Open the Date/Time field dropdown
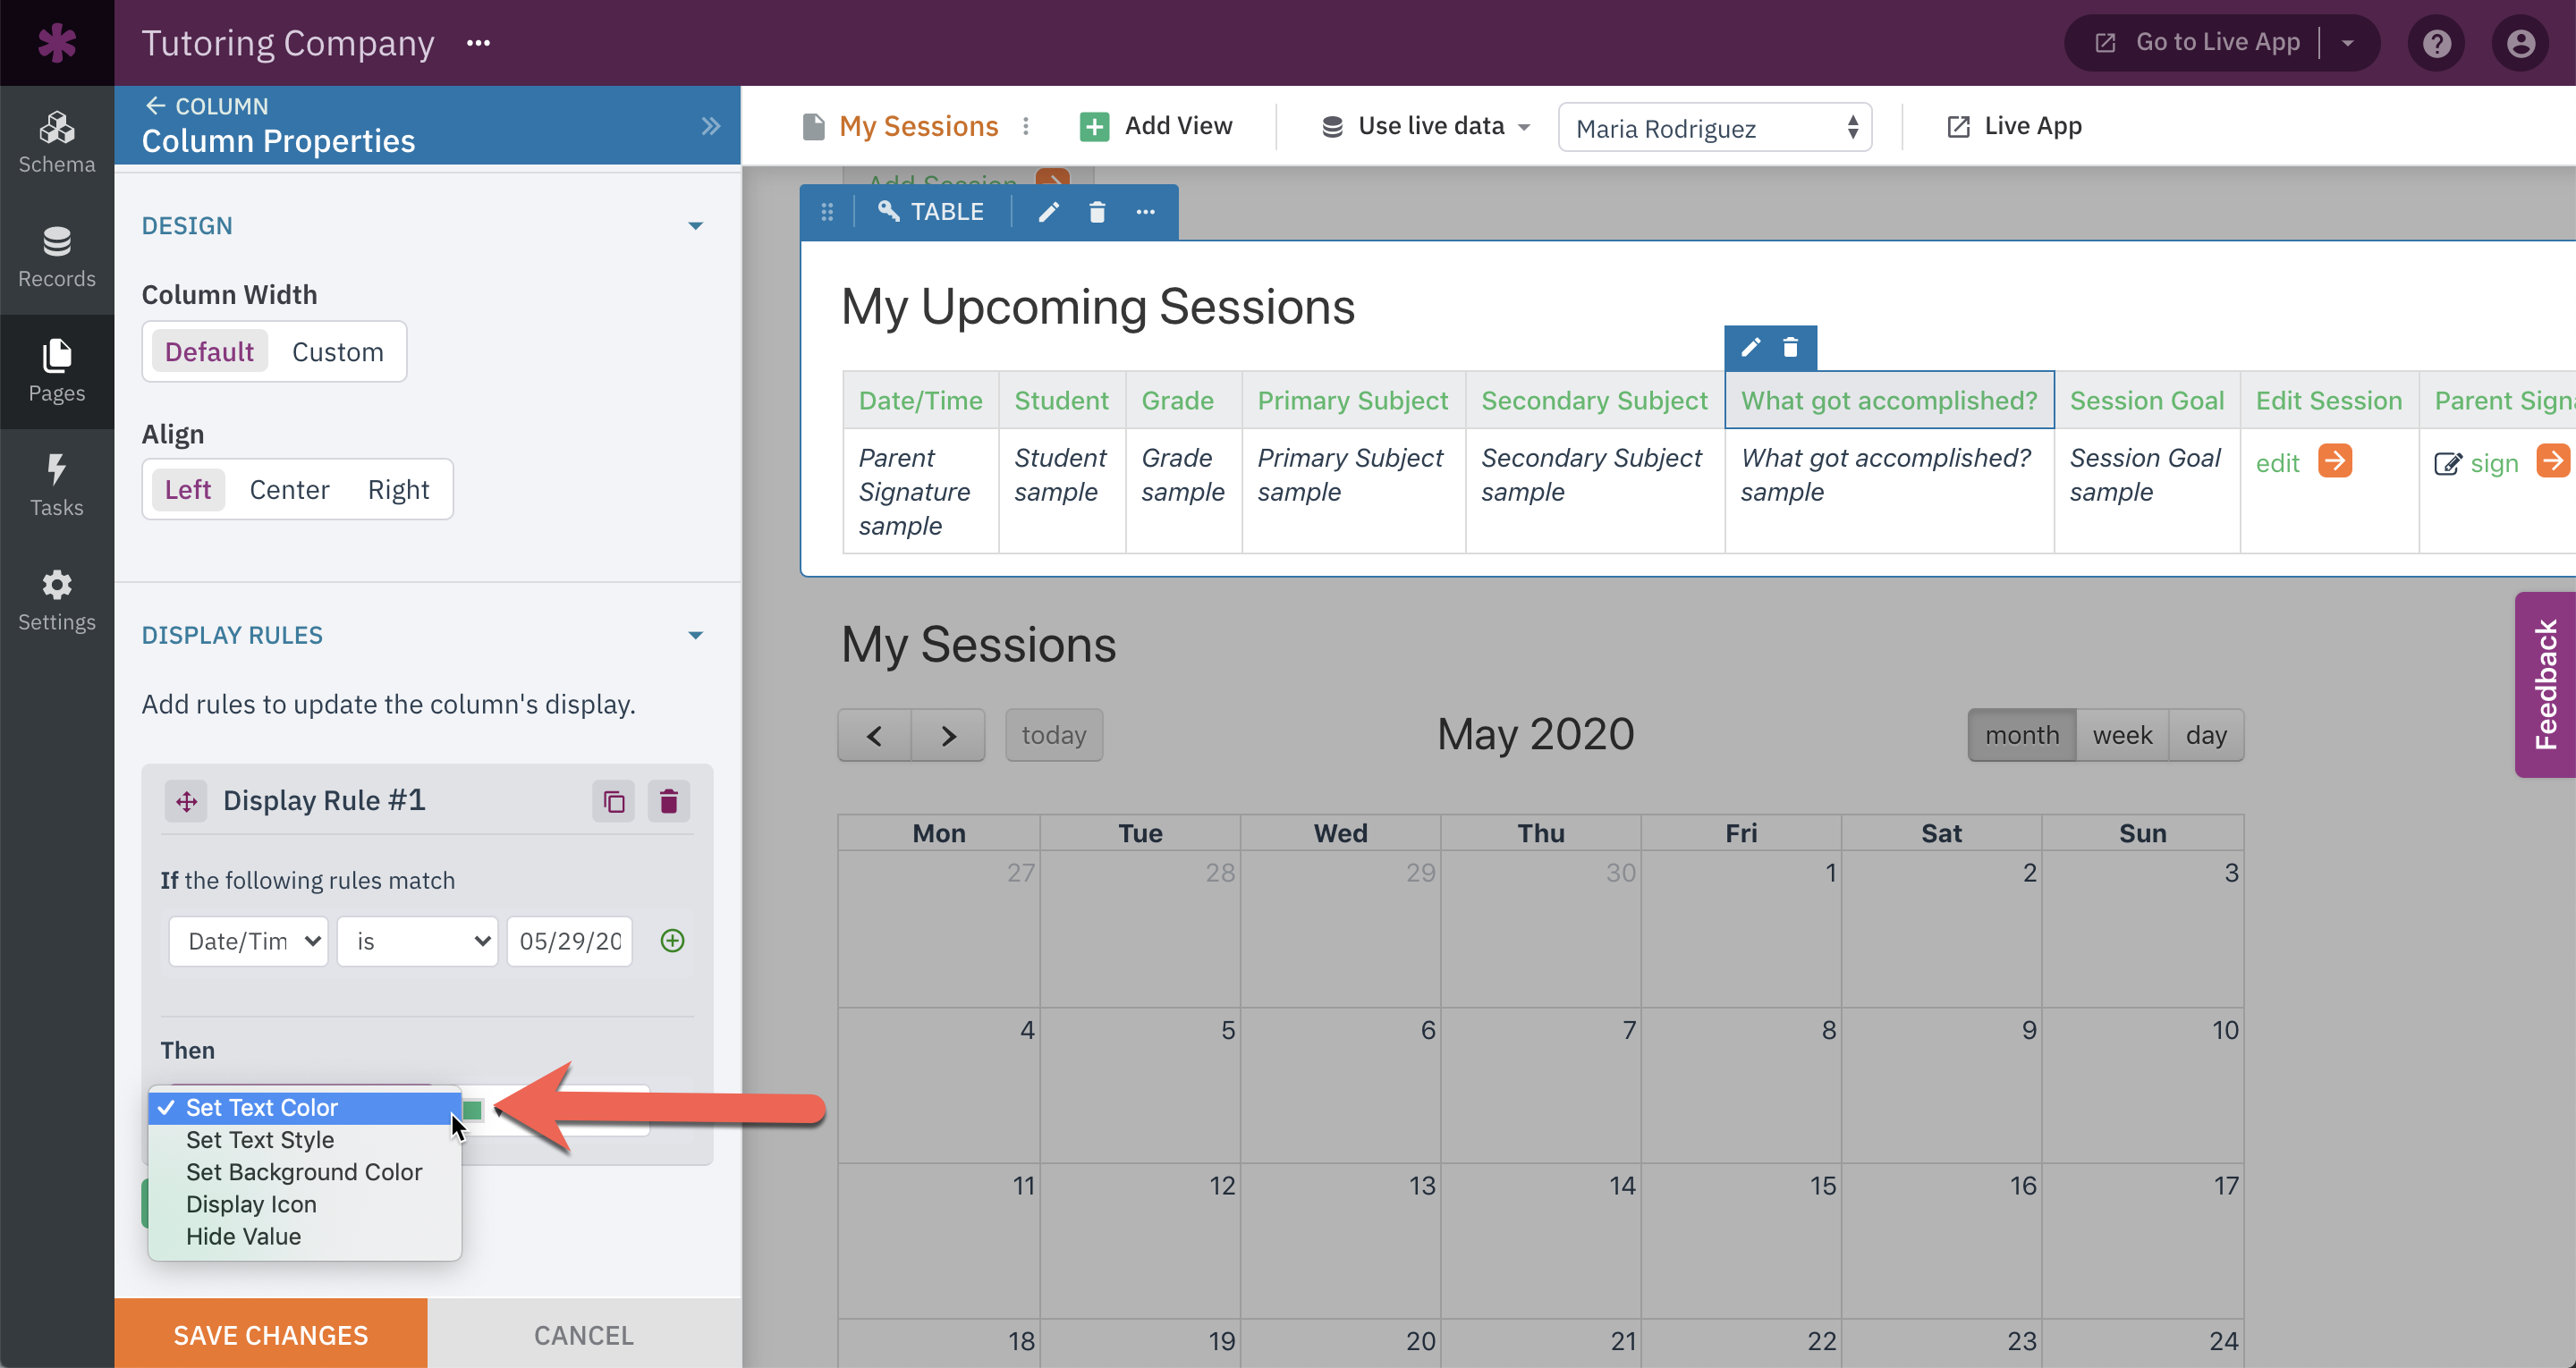This screenshot has width=2576, height=1368. coord(249,942)
